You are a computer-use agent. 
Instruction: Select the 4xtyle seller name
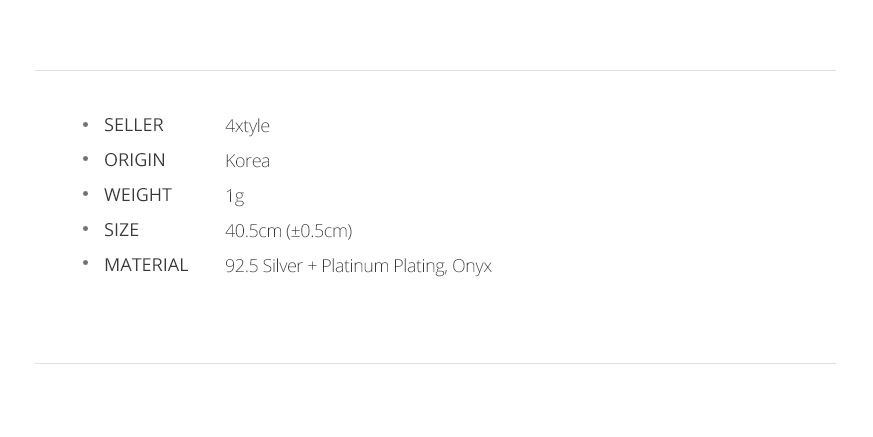(247, 126)
